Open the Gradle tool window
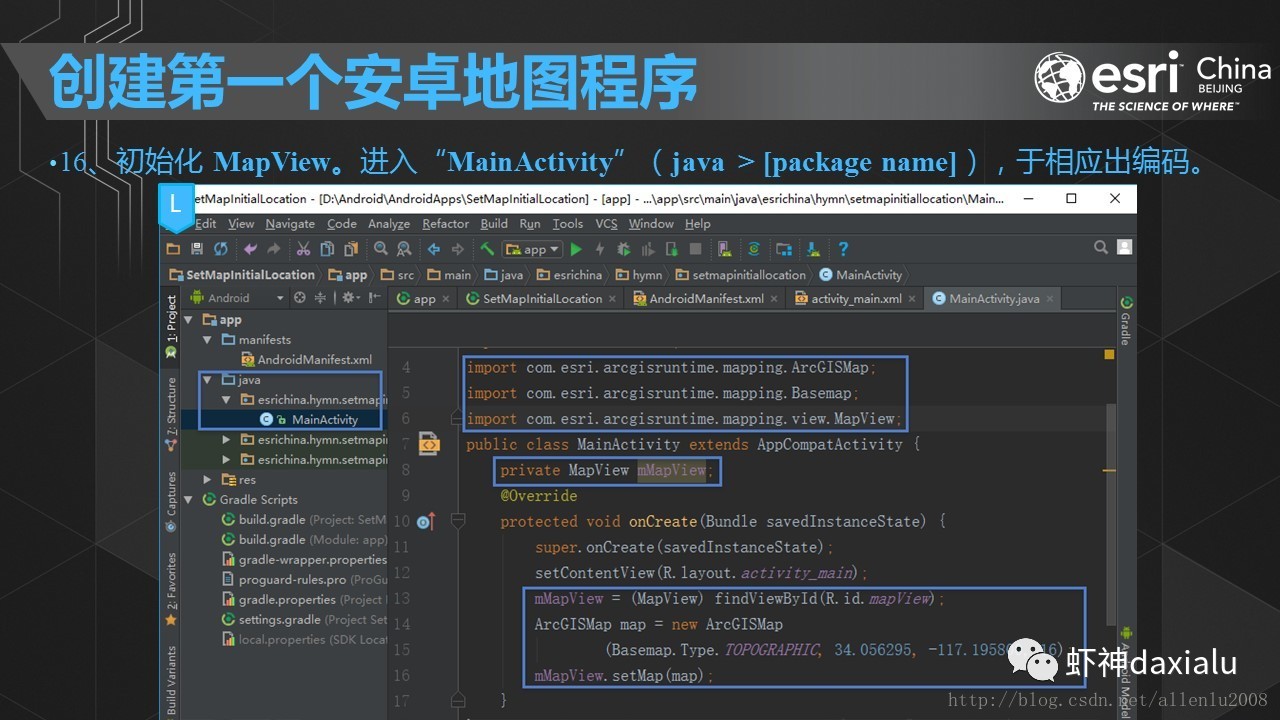Screen dimensions: 1280x720 click(x=1125, y=320)
